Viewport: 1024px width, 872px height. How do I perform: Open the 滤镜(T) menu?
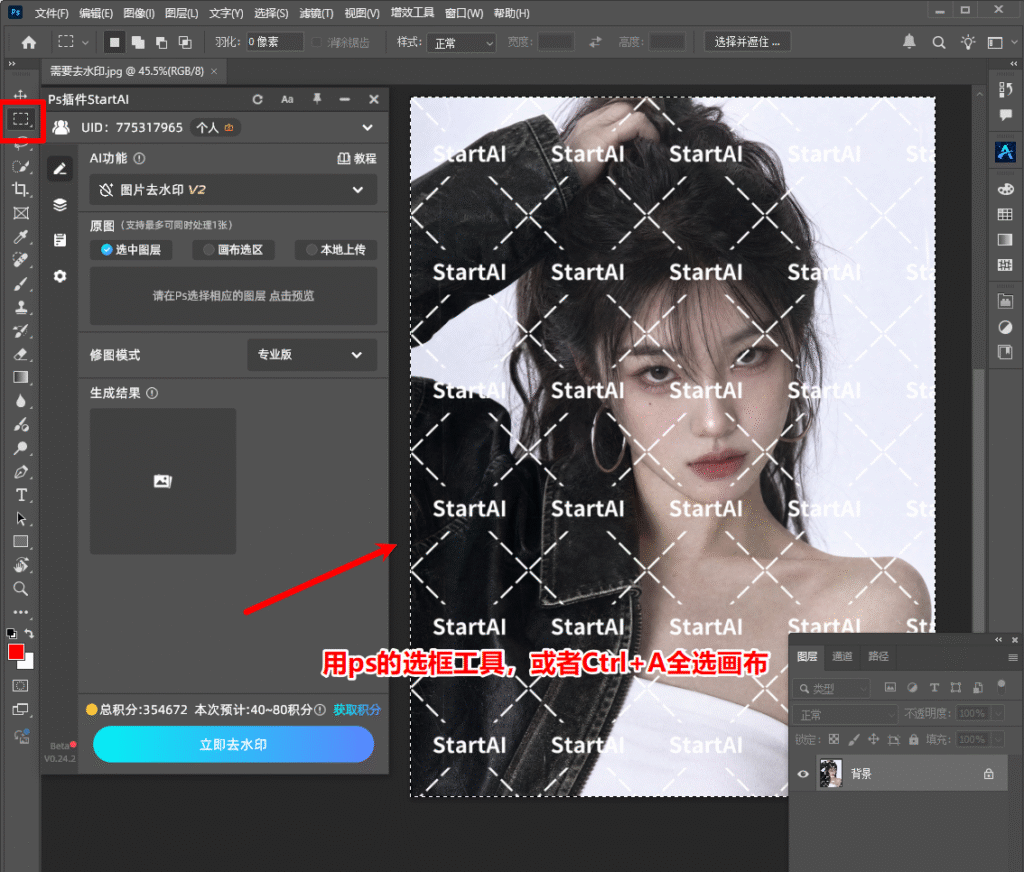316,13
